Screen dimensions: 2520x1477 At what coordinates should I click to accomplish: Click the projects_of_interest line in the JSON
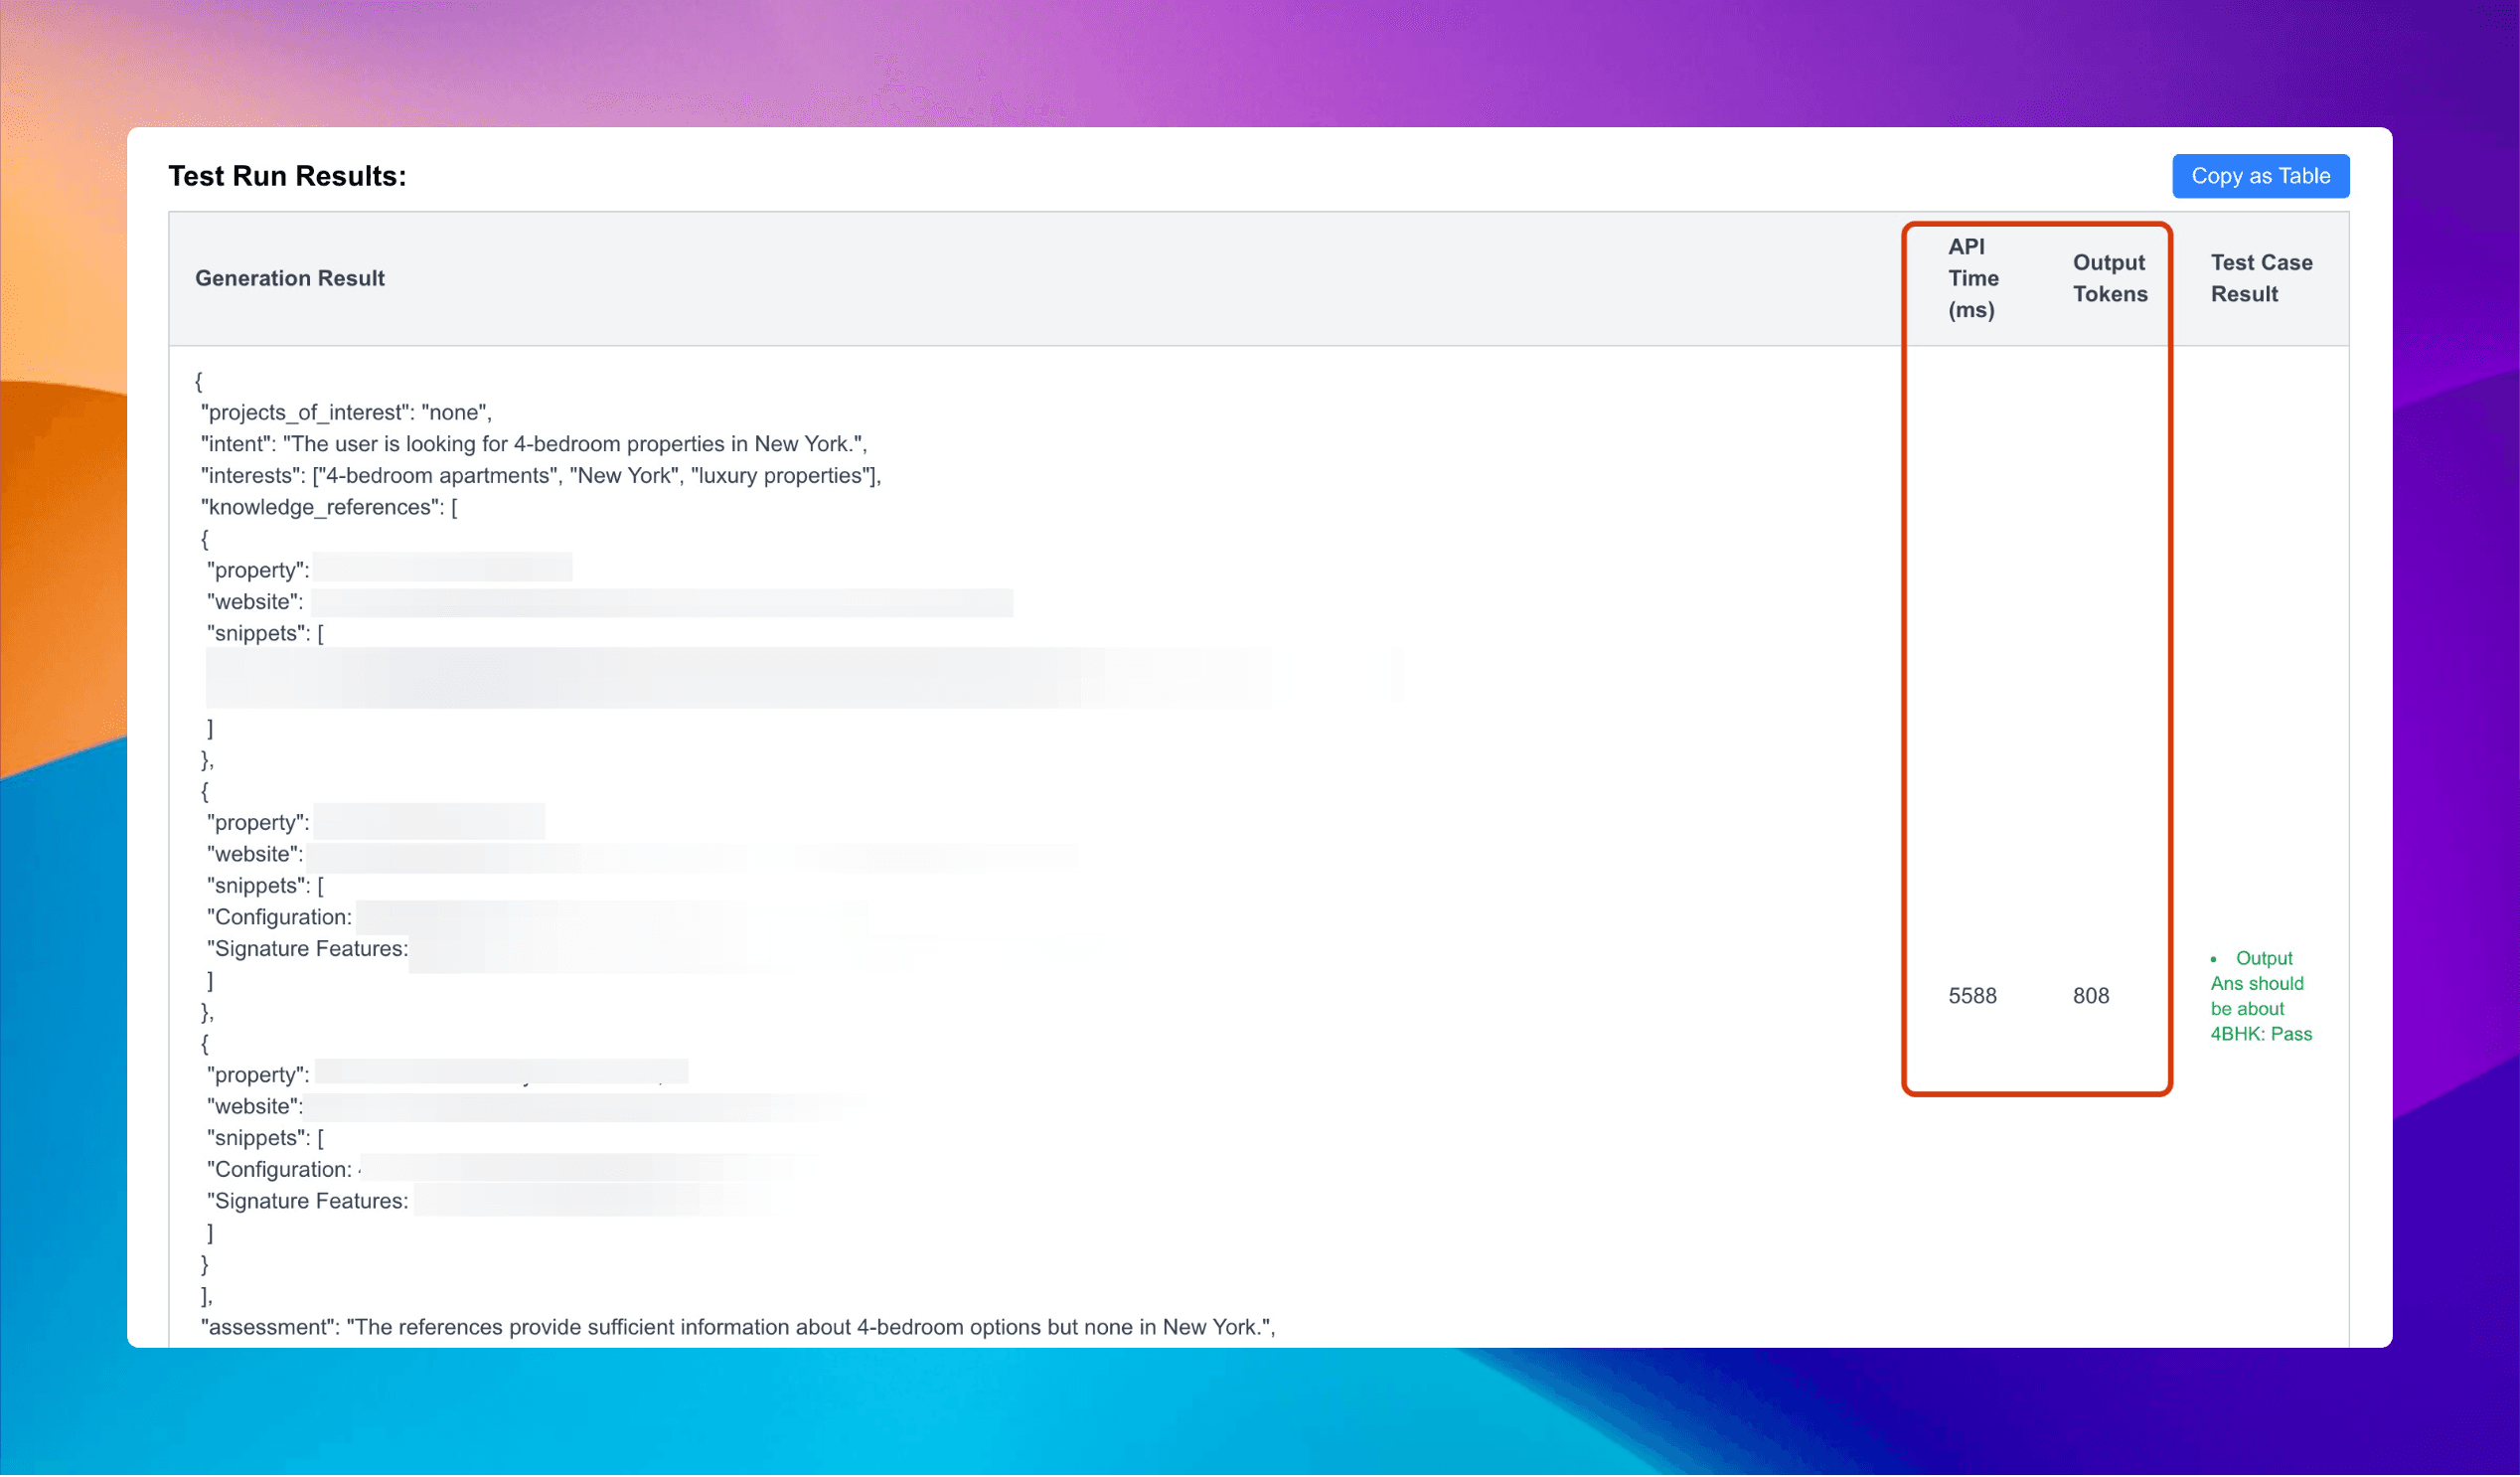pyautogui.click(x=346, y=413)
